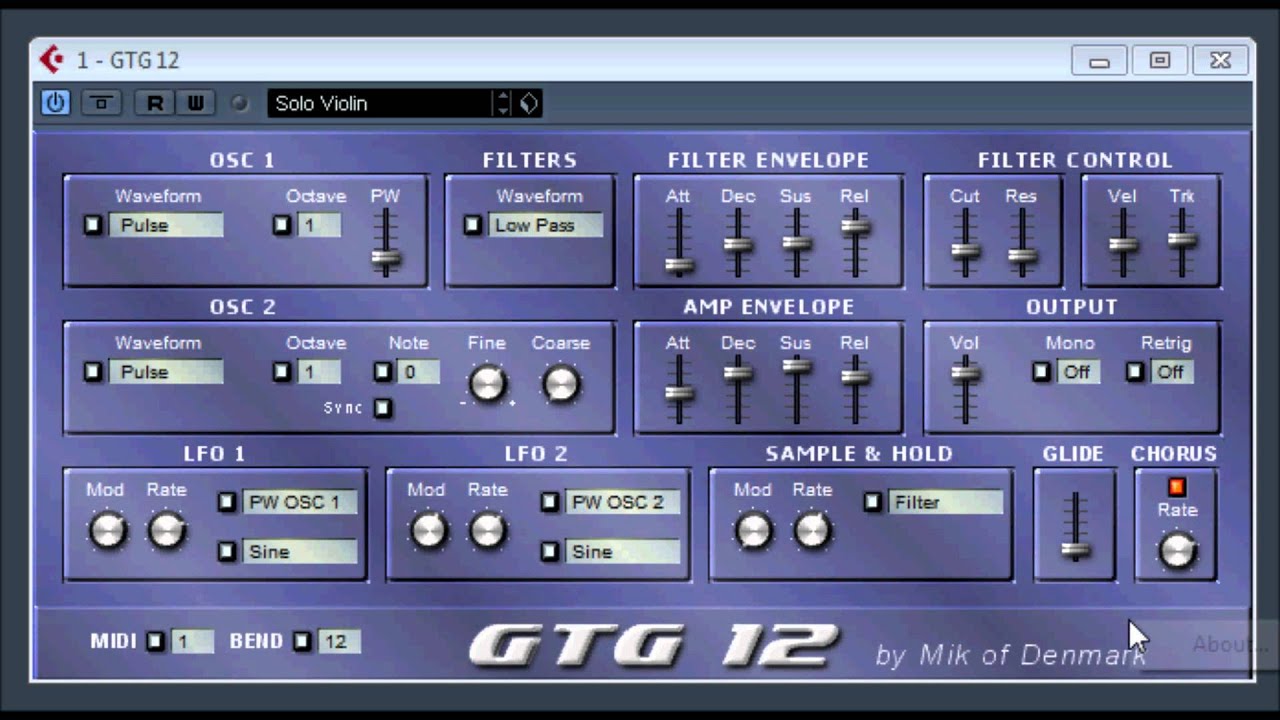Click the BEND range selector square
This screenshot has height=720, width=1280.
302,642
